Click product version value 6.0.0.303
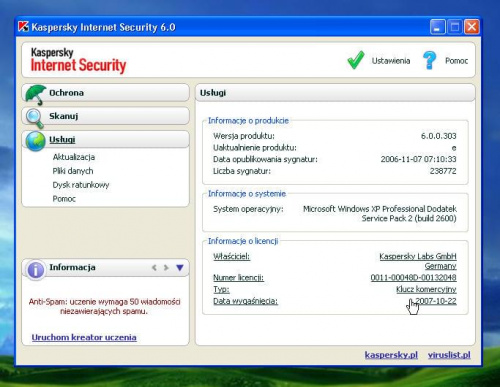Screen dimensions: 500x387 (x=438, y=136)
